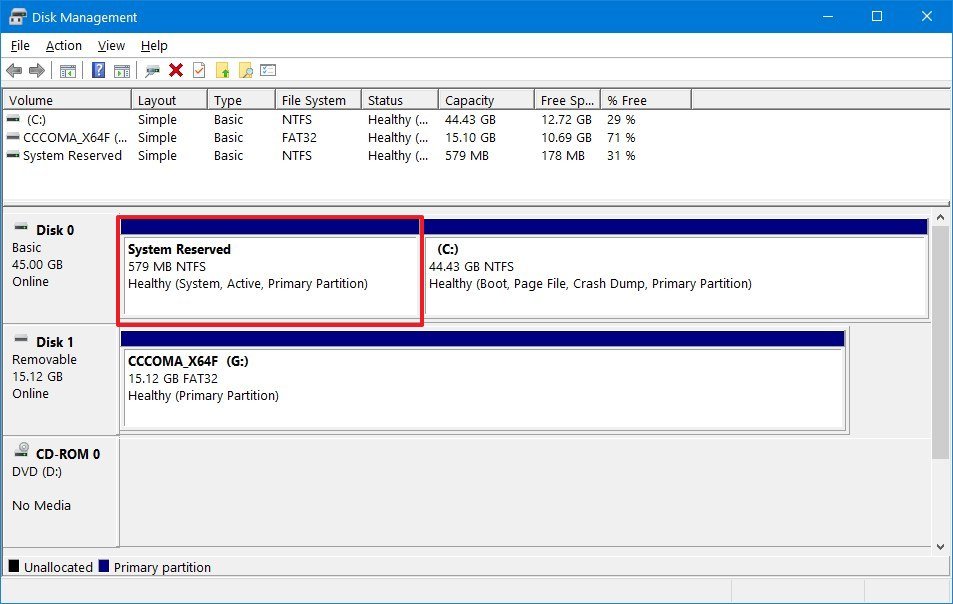Sort by the Type column header
The image size is (953, 604).
[241, 100]
